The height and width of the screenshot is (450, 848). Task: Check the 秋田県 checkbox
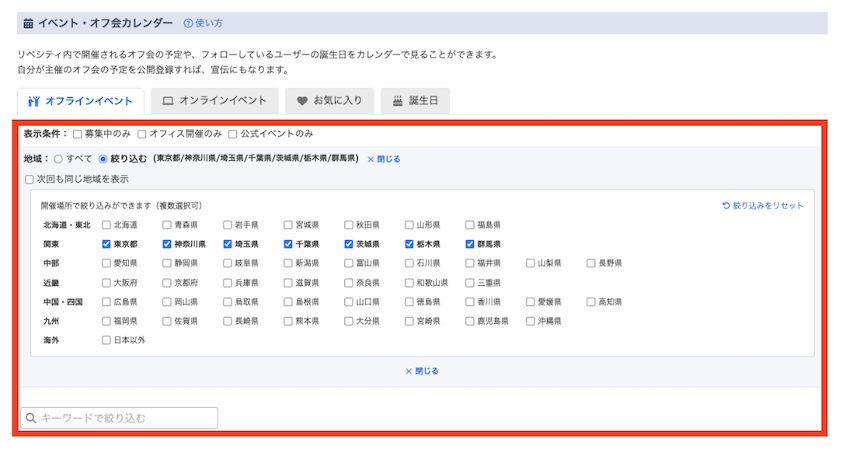tap(348, 225)
